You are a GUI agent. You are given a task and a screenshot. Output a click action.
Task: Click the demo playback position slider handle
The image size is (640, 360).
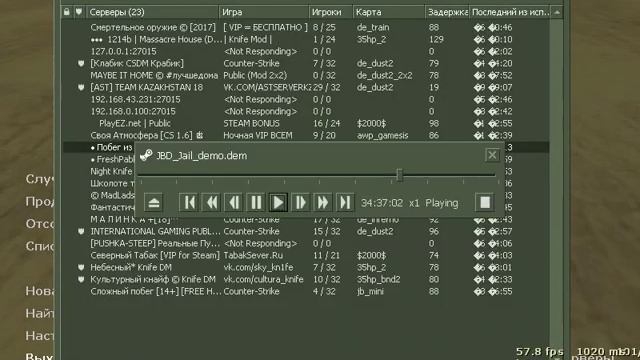400,175
